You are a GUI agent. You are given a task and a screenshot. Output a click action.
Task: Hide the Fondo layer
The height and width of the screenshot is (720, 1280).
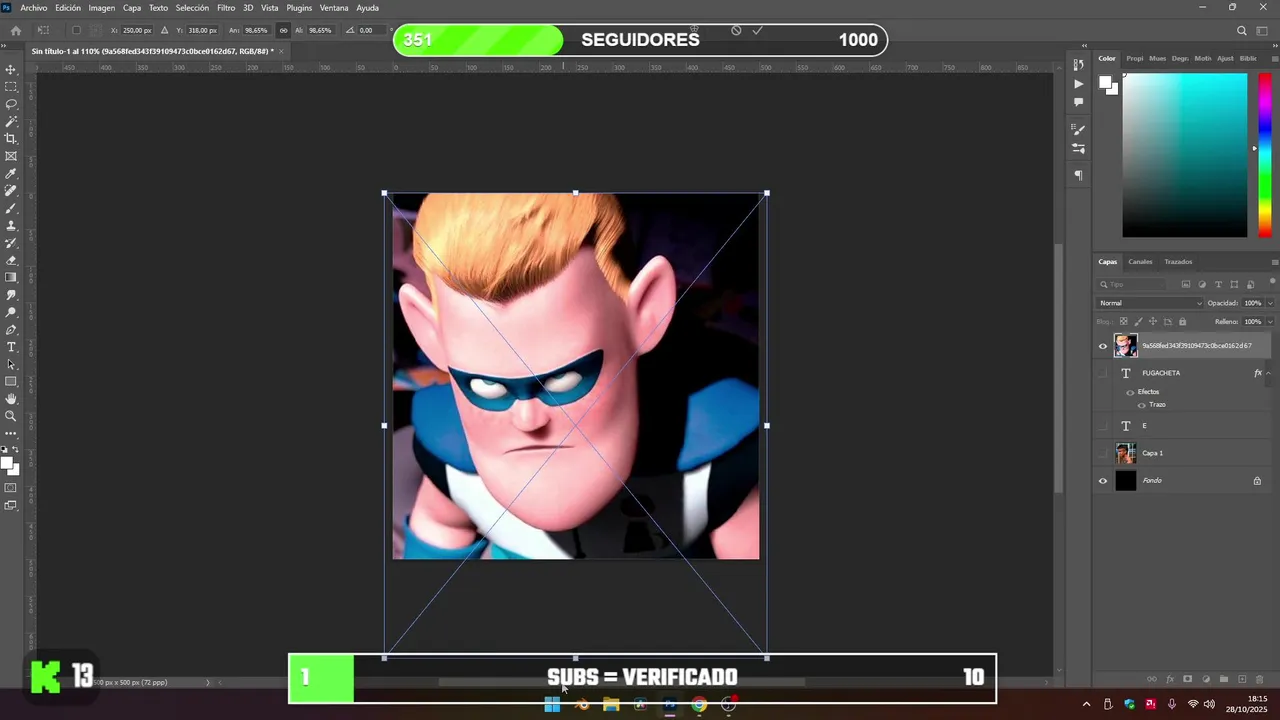click(1103, 481)
